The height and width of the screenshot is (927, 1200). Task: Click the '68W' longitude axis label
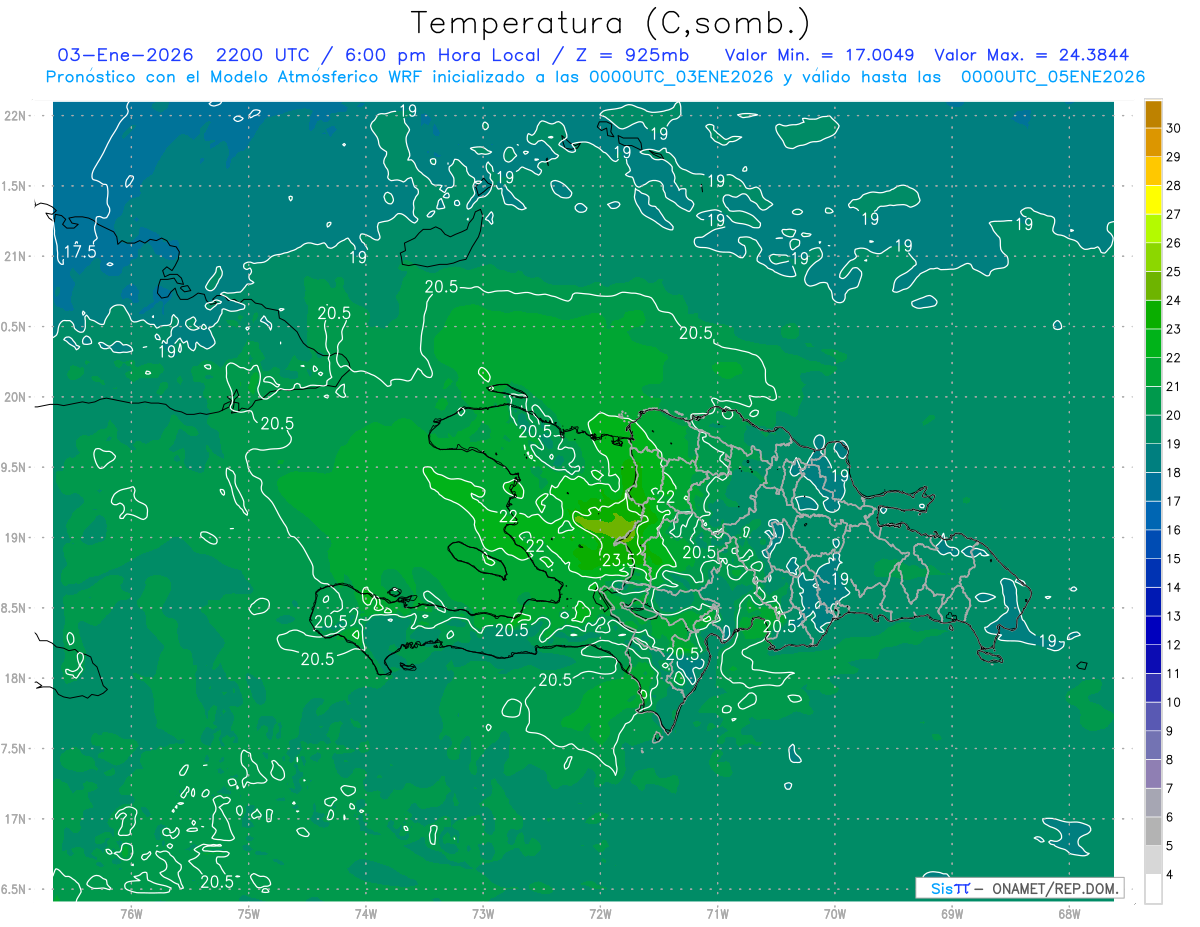pyautogui.click(x=1069, y=913)
